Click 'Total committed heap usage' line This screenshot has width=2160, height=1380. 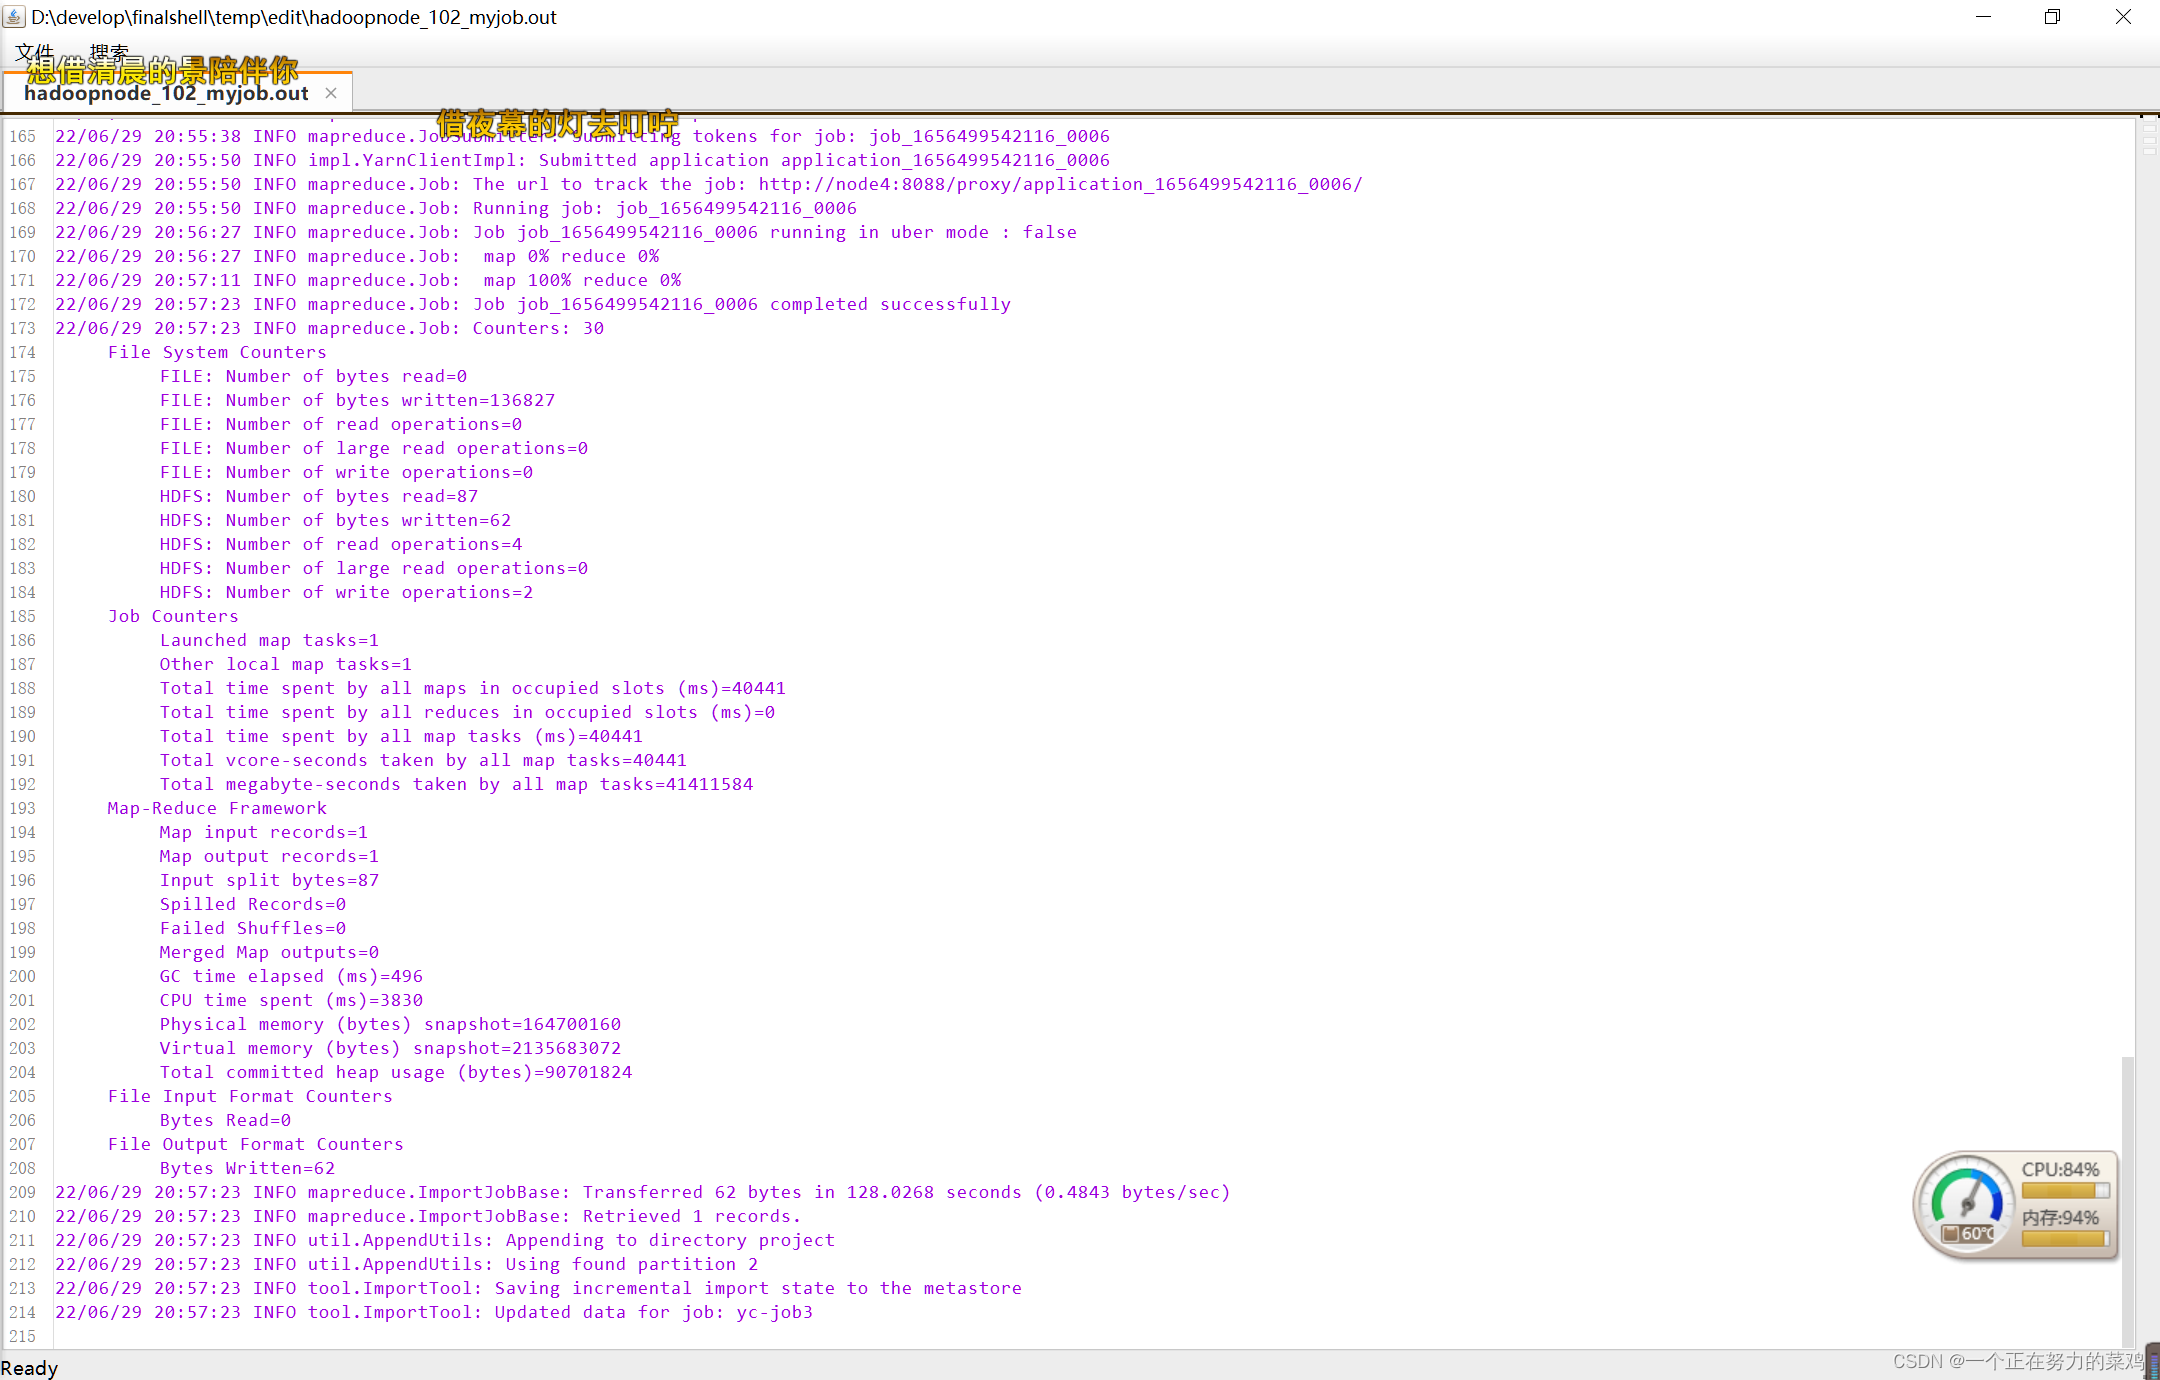click(395, 1072)
